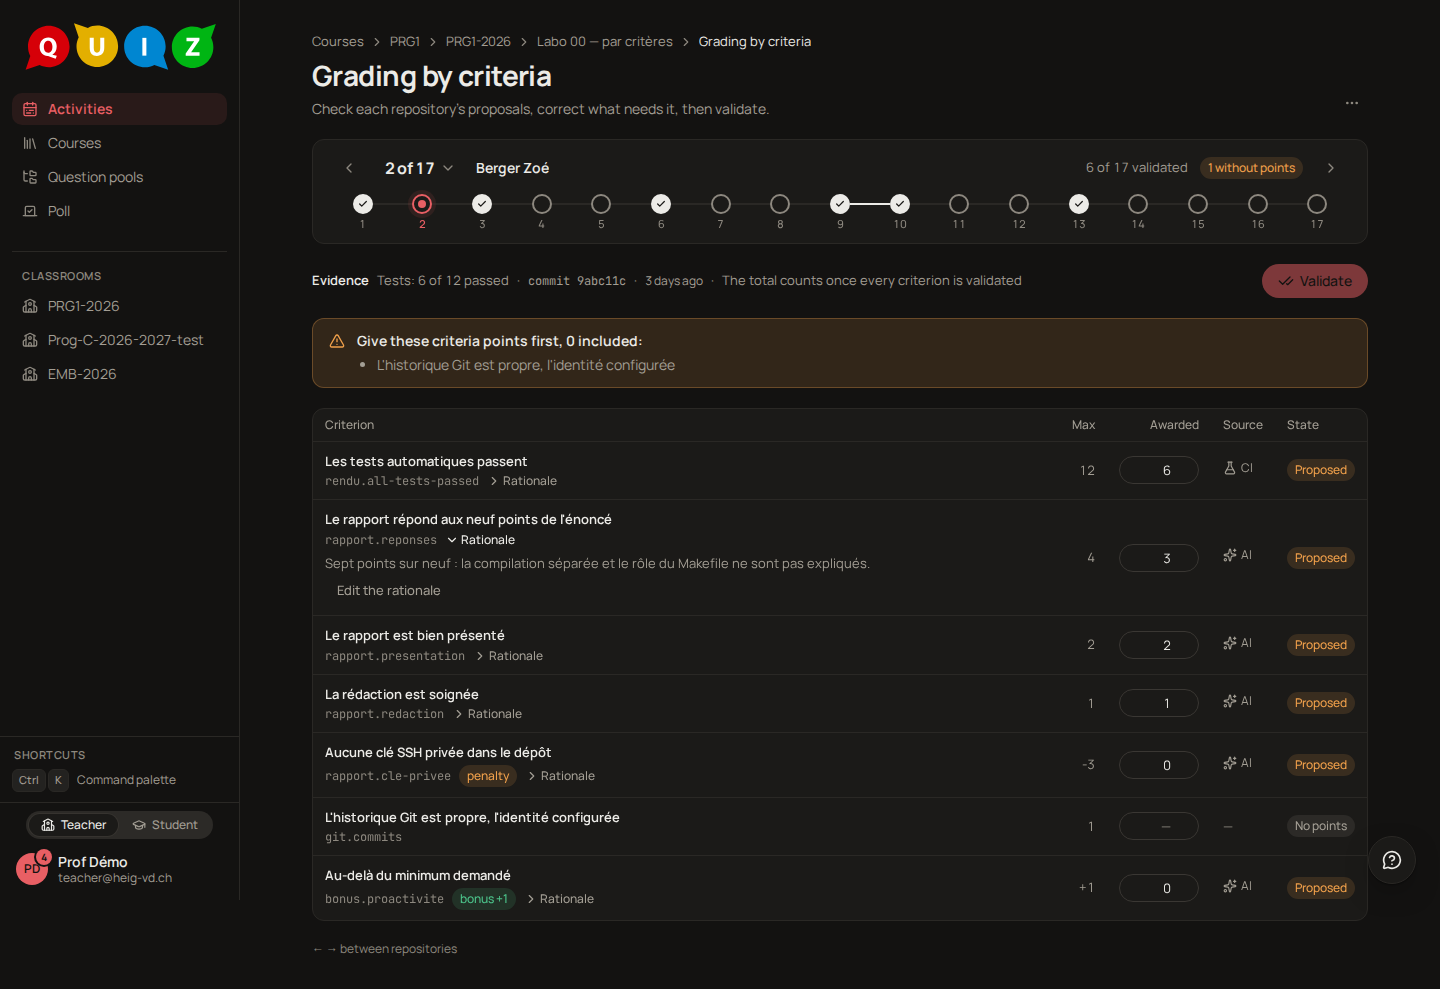Jump to validated repository step 13
Screen dimensions: 1440x989
pyautogui.click(x=1079, y=204)
